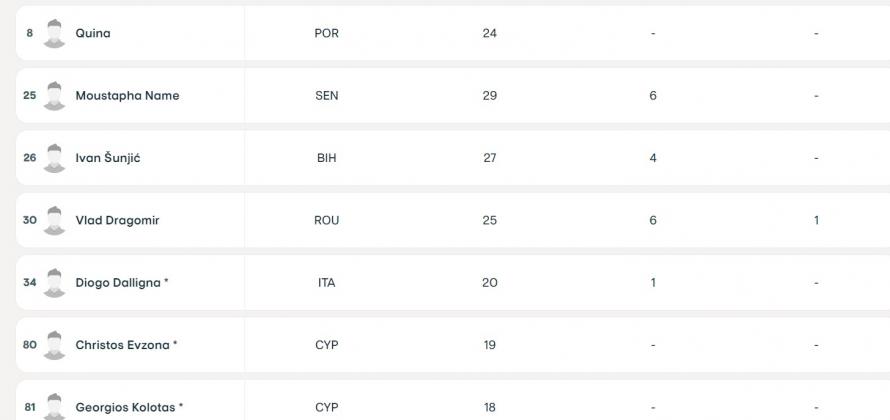Screen dimensions: 890x420
Task: Click the SEN nationality cell
Action: pos(326,96)
